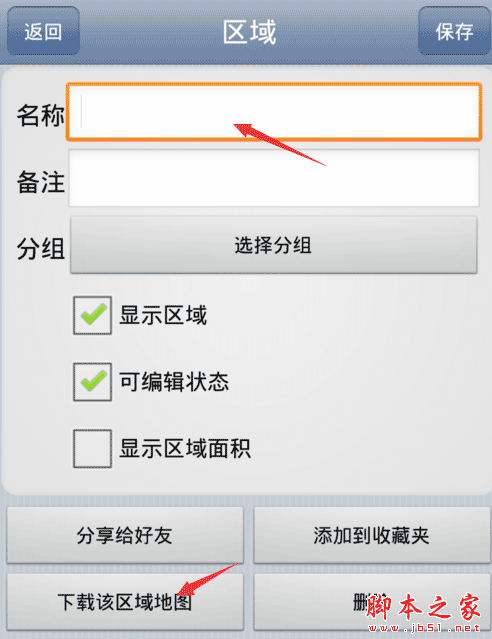Click the 分组 field label

(x=40, y=248)
